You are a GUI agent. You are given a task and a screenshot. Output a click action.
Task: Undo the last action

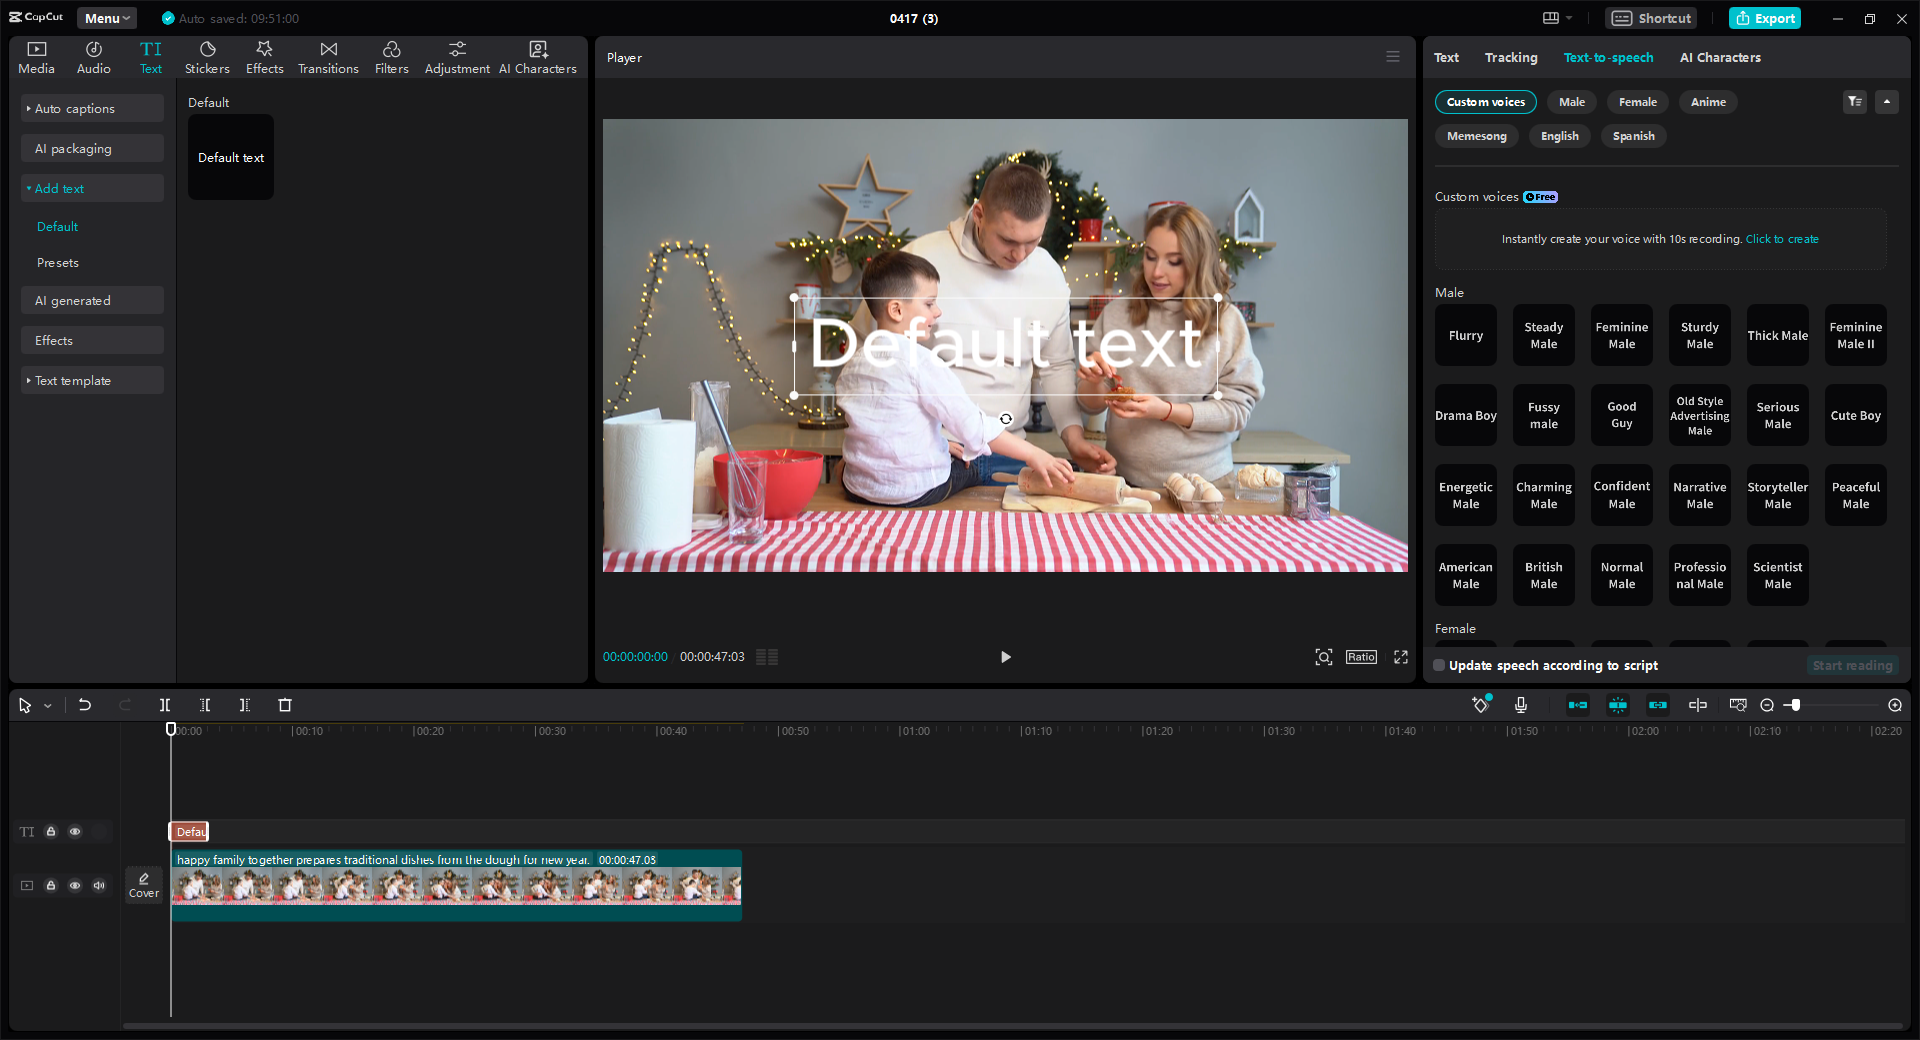(85, 705)
